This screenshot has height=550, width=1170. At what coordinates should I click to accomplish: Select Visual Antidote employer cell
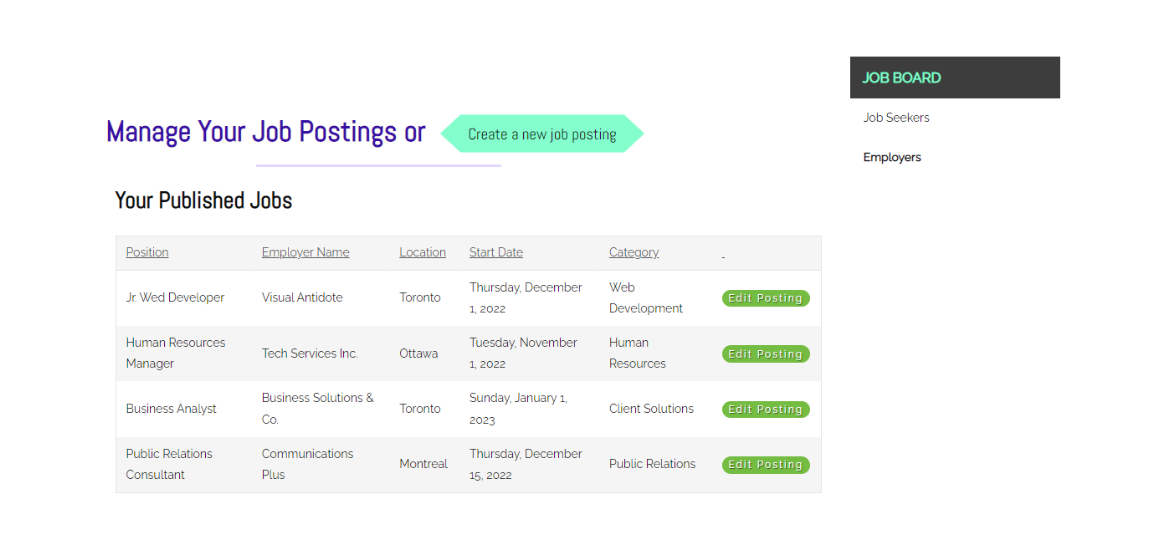(x=302, y=297)
